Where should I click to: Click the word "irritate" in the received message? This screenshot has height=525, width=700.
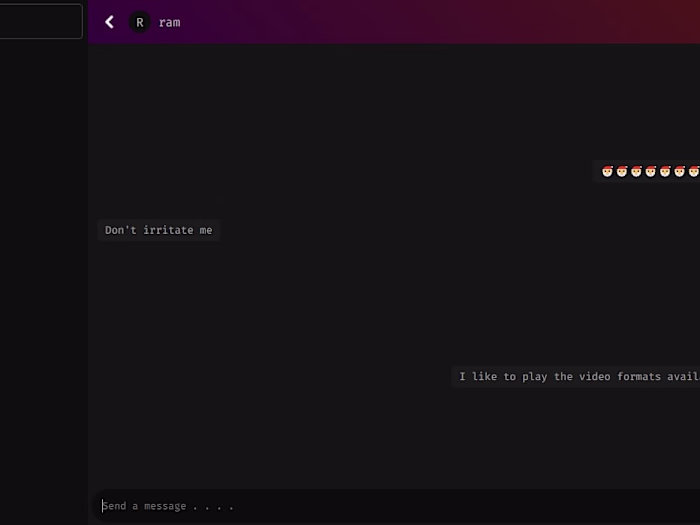tap(168, 230)
